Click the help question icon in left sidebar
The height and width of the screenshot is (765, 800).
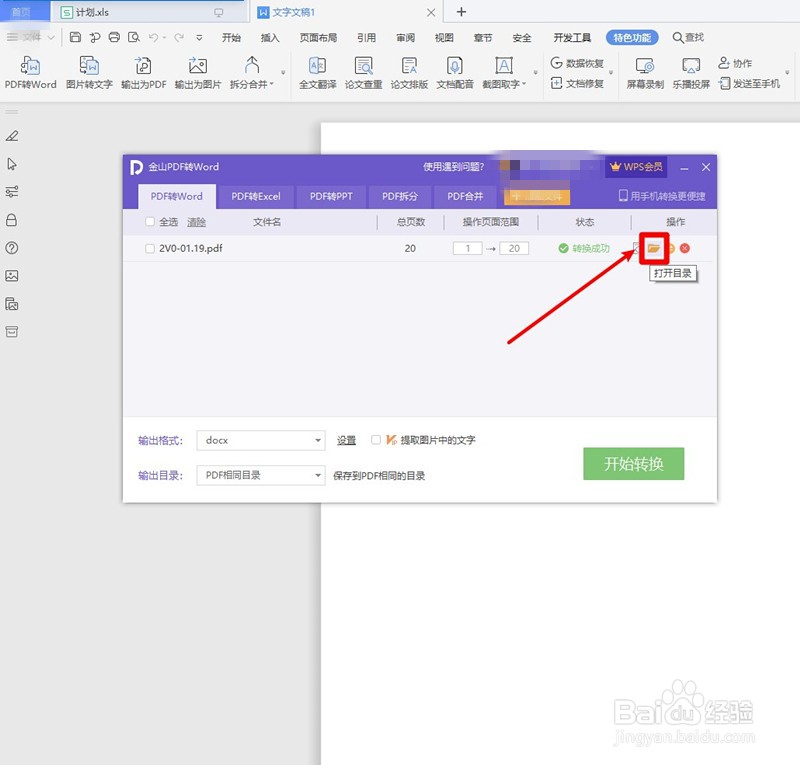(12, 248)
